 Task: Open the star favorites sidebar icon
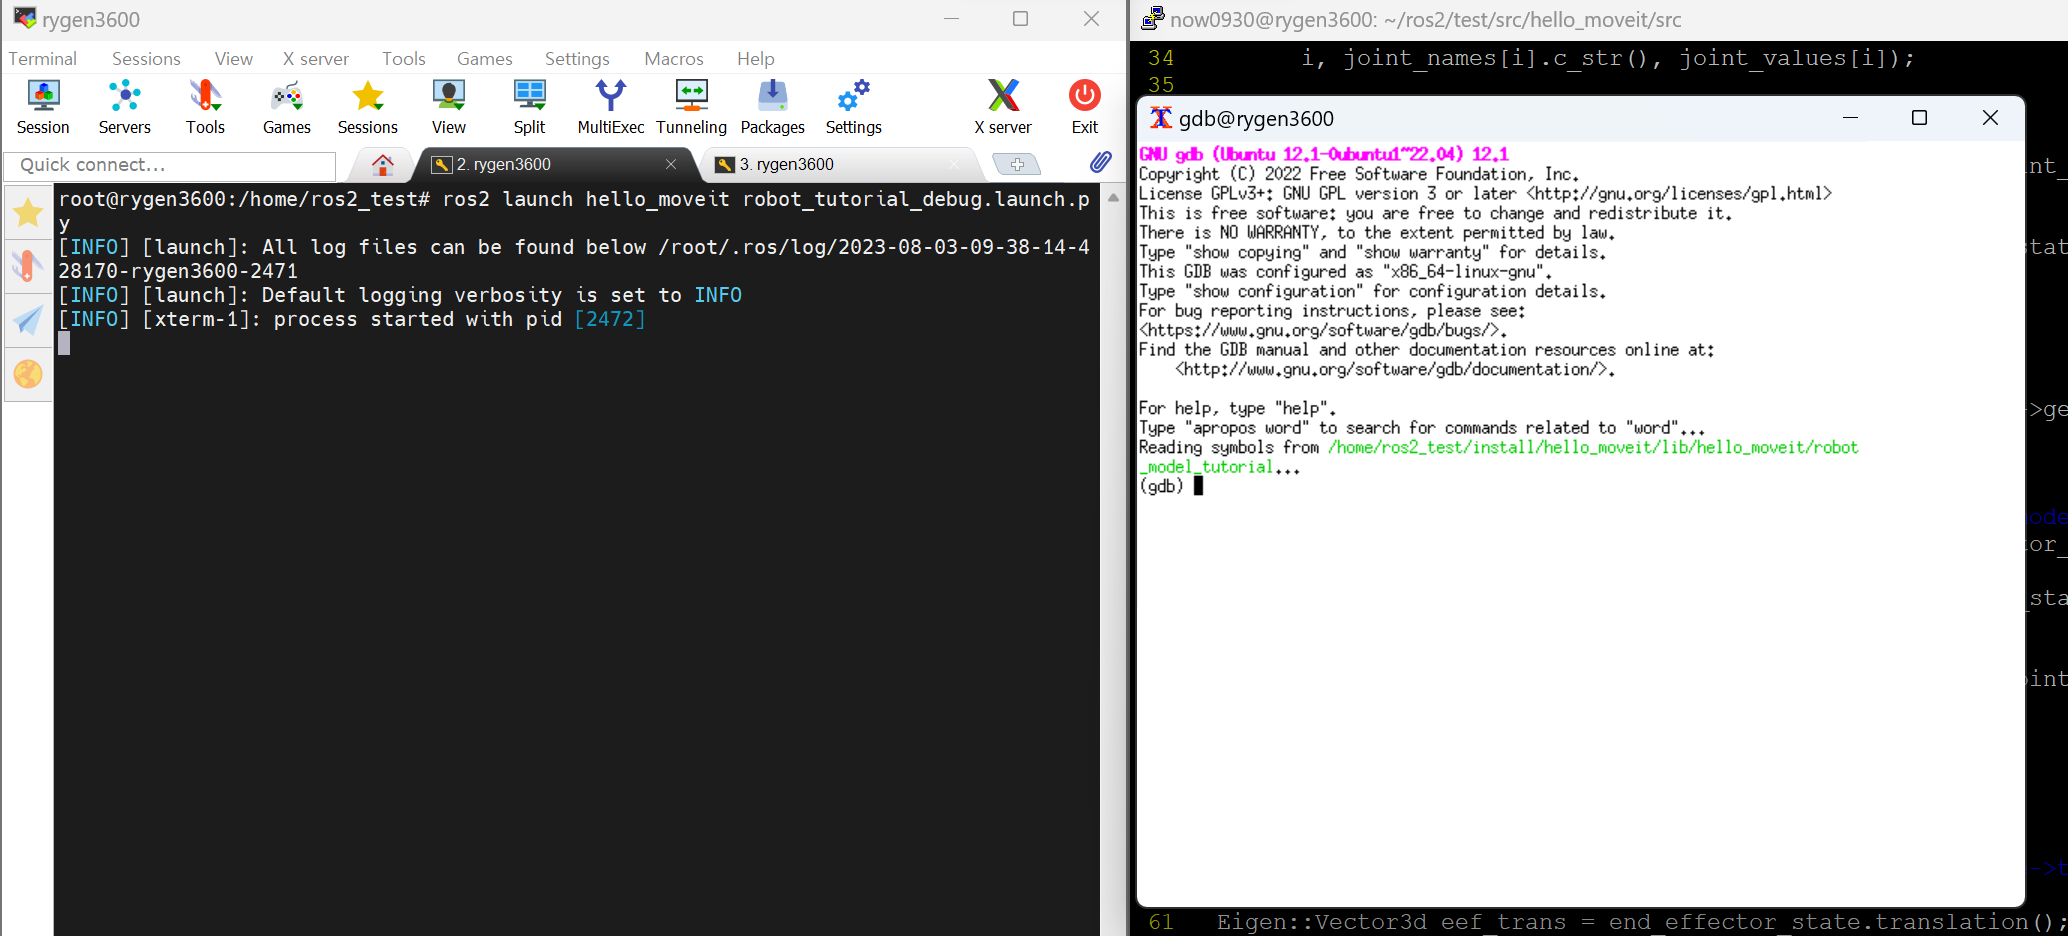[28, 213]
